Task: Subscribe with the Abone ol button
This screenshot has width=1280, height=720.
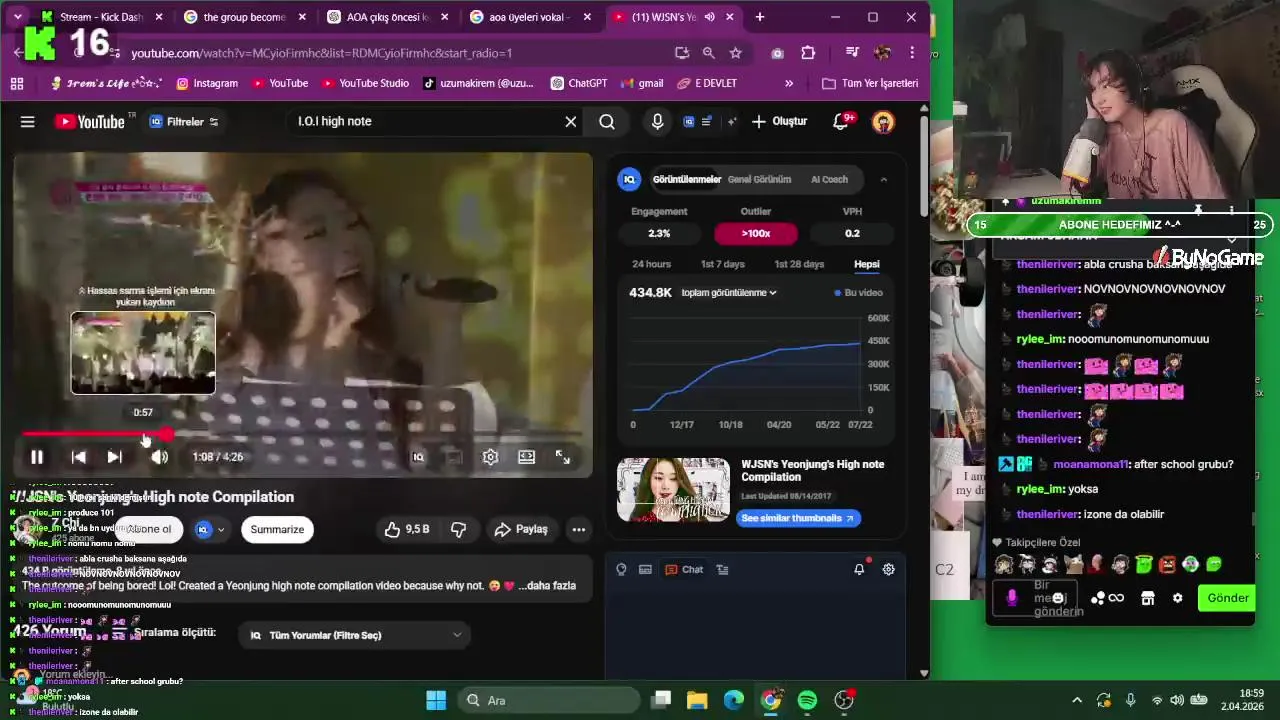Action: pos(149,529)
